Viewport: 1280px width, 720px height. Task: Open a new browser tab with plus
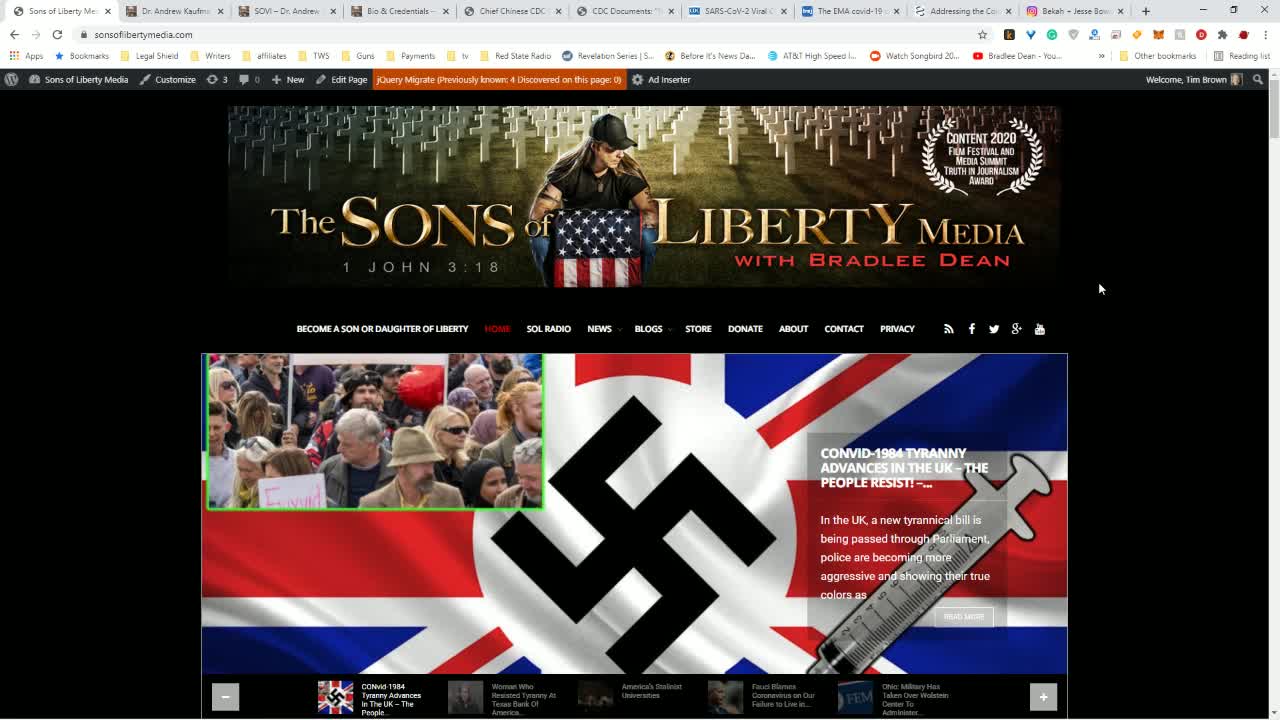pyautogui.click(x=1145, y=11)
